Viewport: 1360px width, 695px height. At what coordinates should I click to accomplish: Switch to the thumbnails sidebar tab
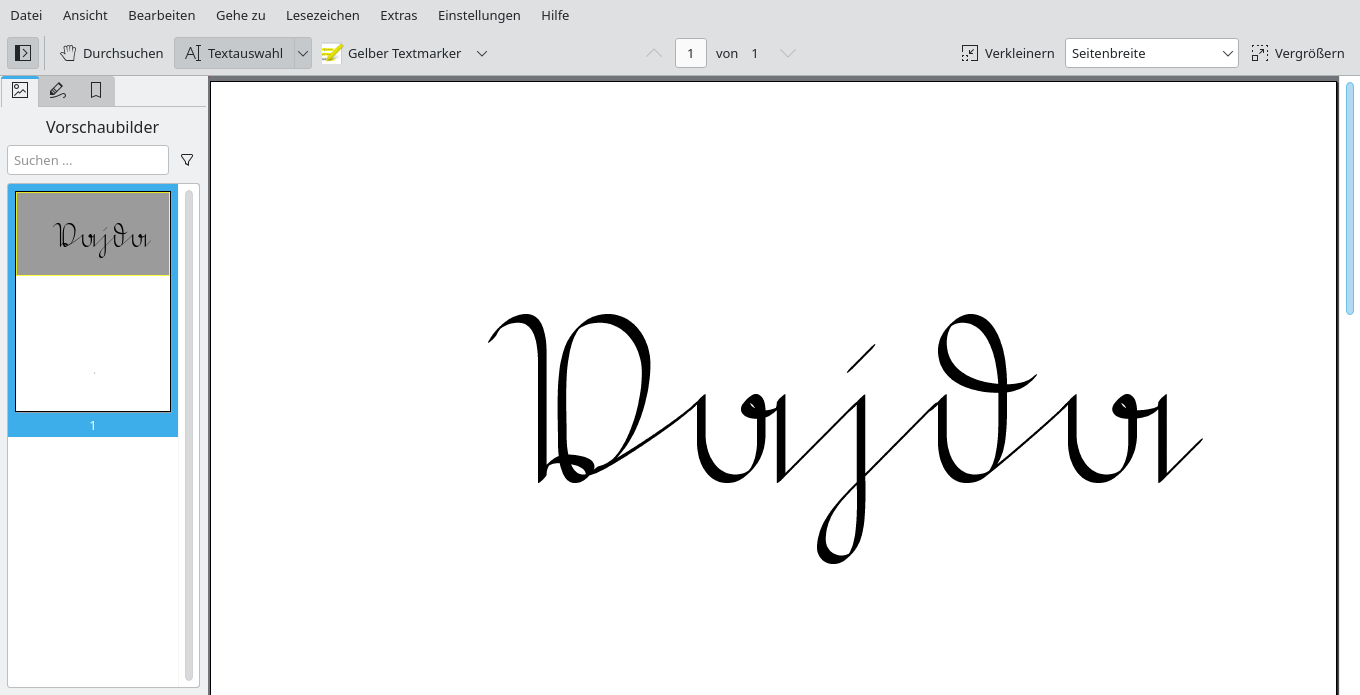coord(20,91)
